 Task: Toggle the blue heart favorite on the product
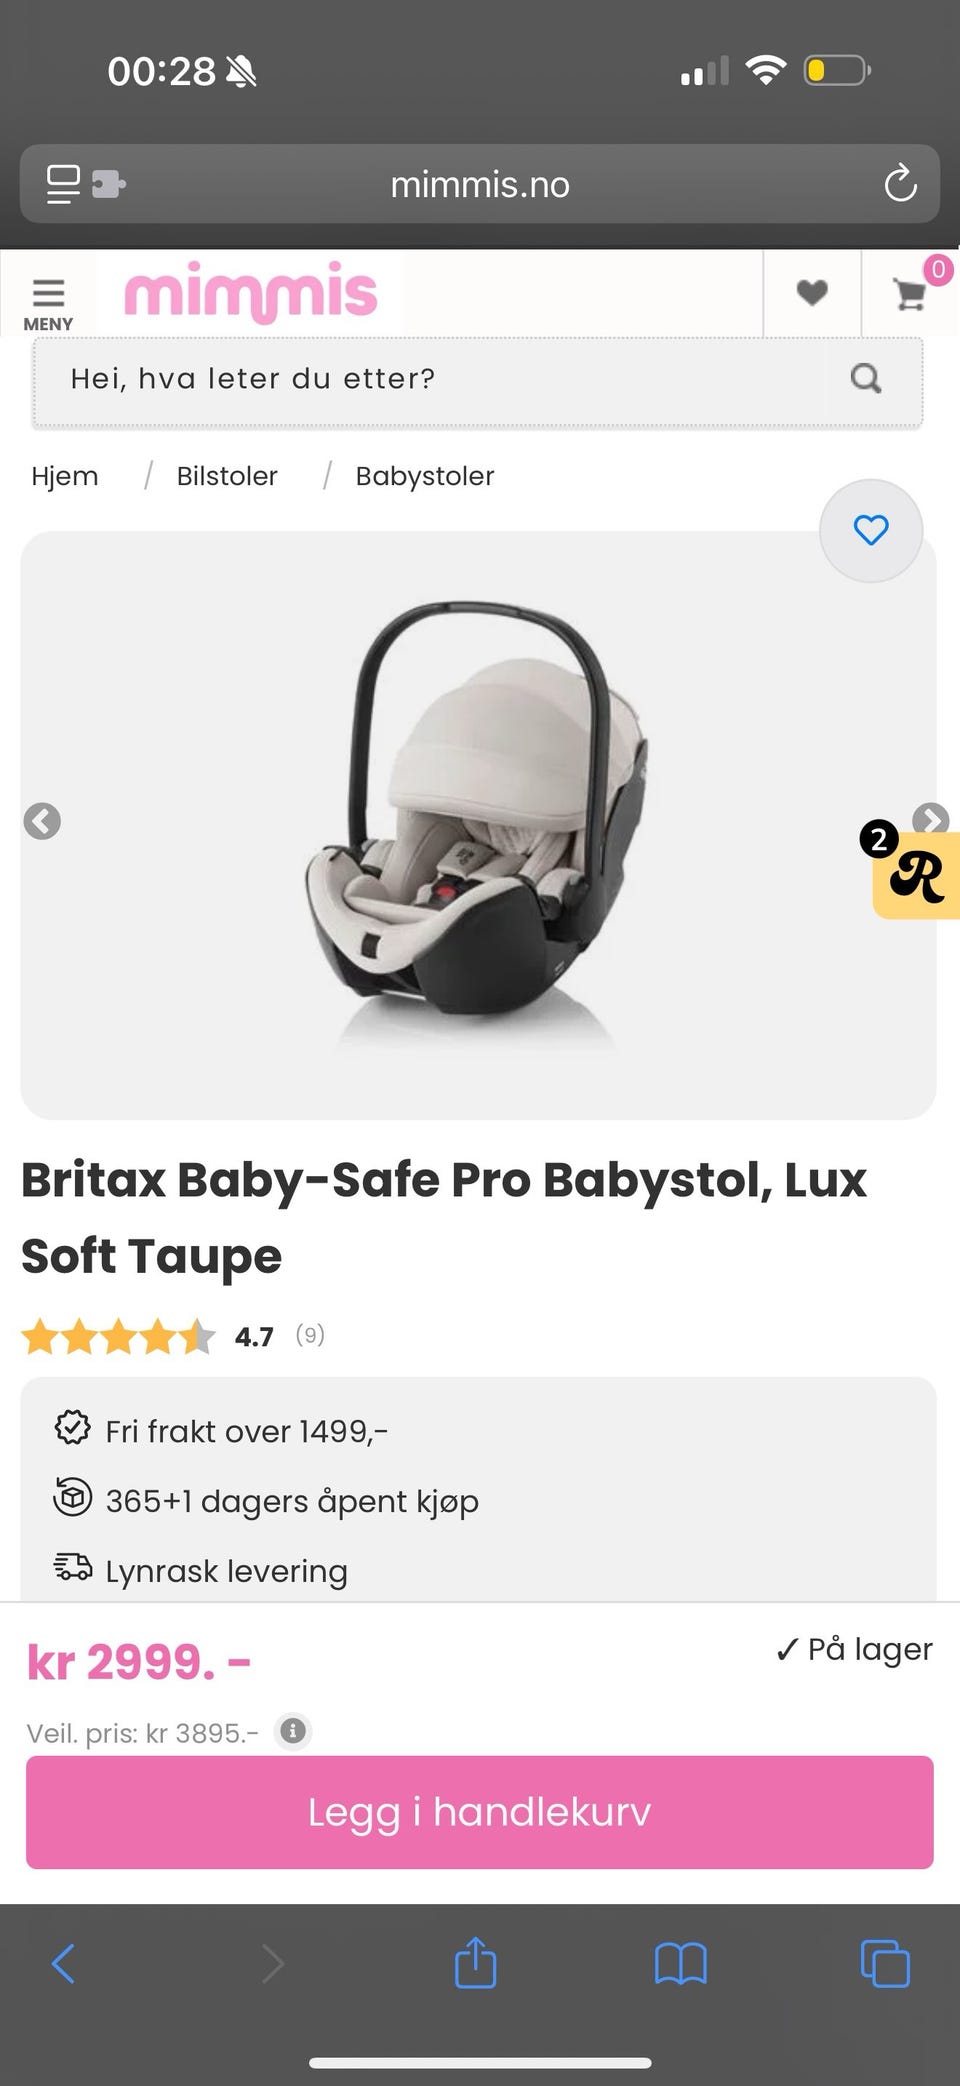click(871, 530)
